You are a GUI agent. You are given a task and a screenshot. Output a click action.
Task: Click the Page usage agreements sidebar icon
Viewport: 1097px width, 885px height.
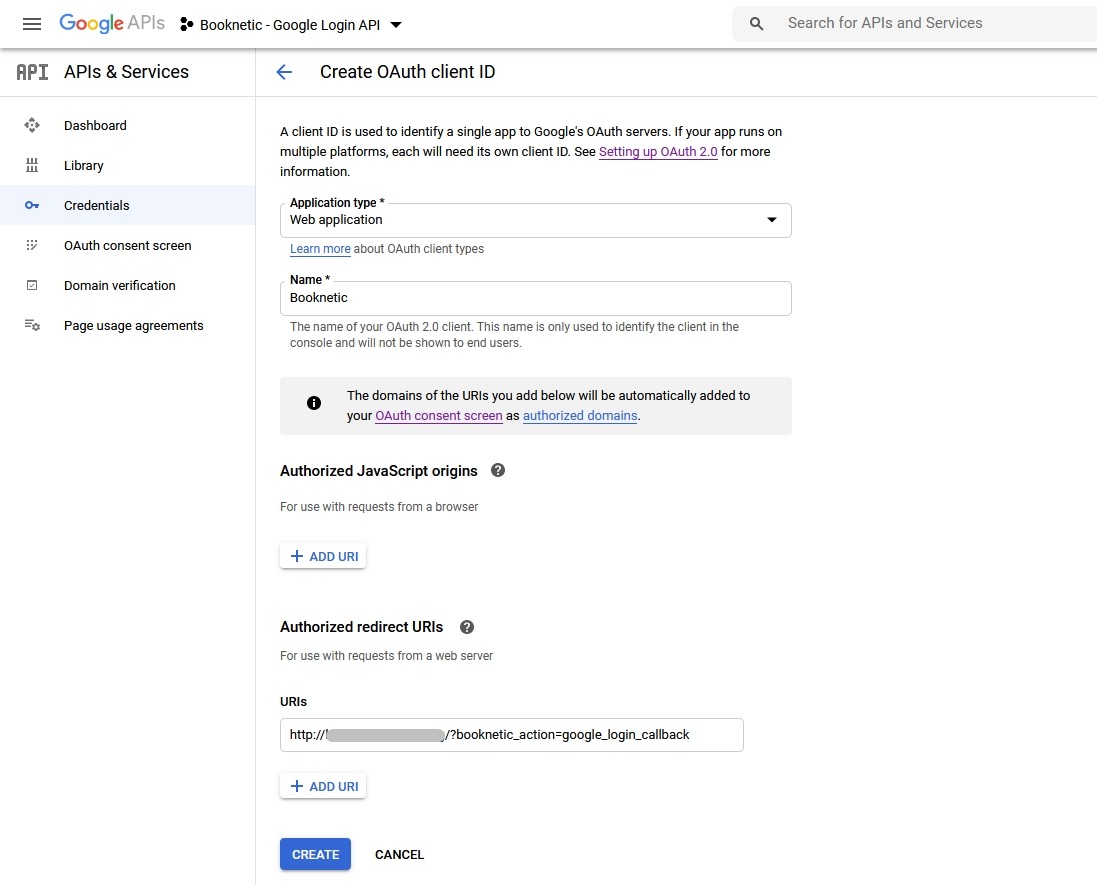31,325
